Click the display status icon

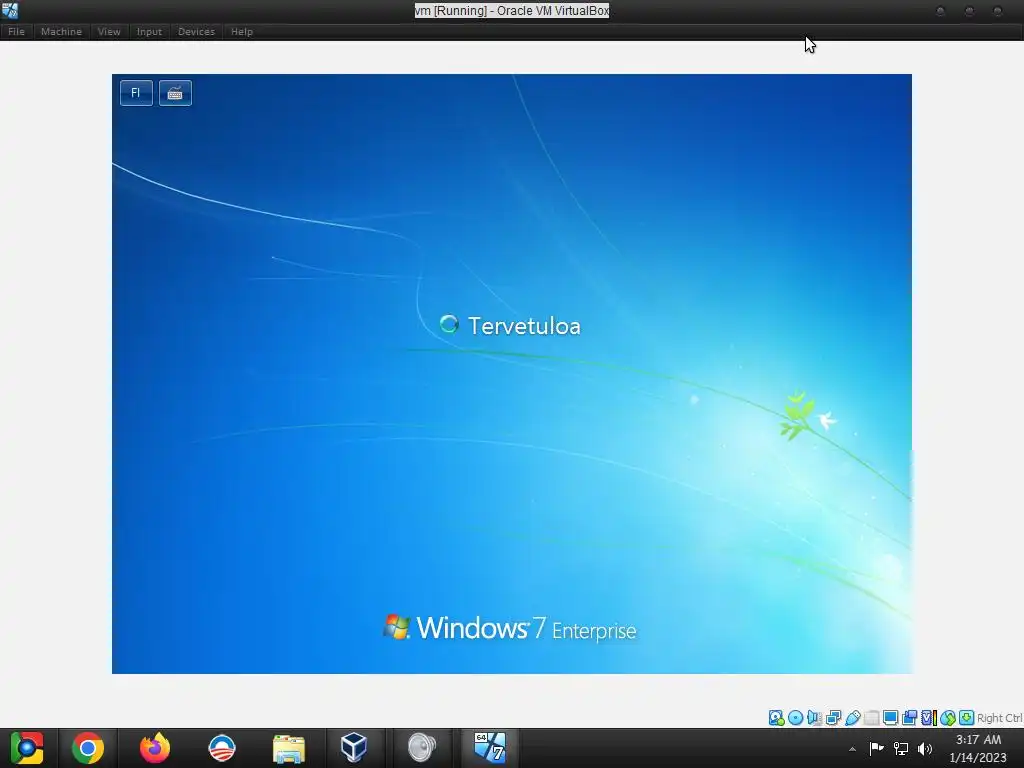890,718
